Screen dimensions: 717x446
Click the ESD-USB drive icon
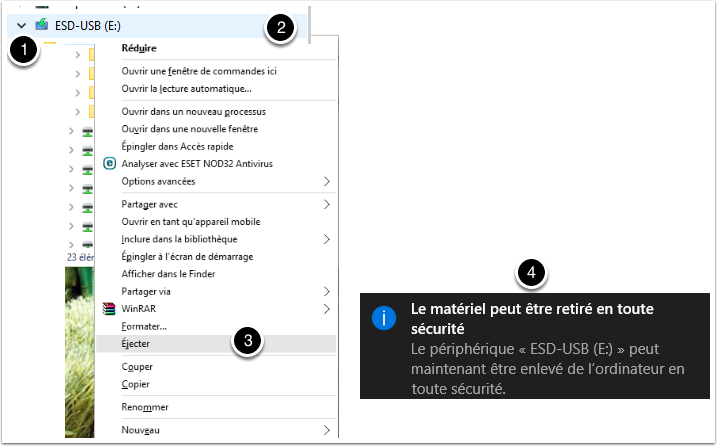tap(41, 24)
